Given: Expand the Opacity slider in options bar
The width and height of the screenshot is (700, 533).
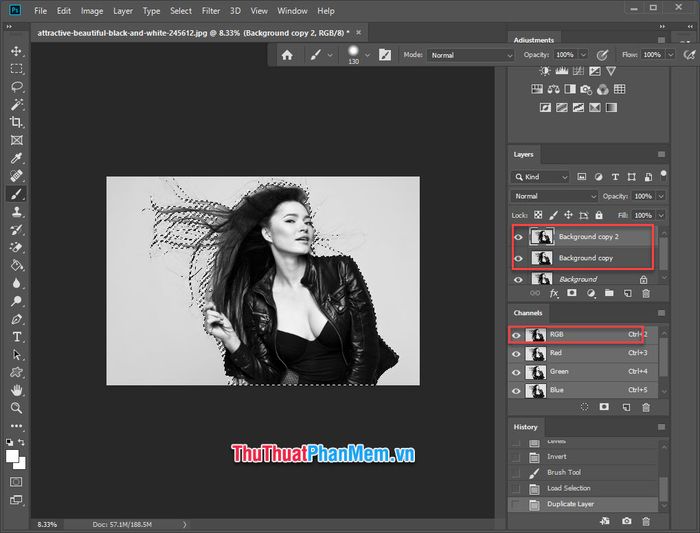Looking at the screenshot, I should click(x=583, y=54).
